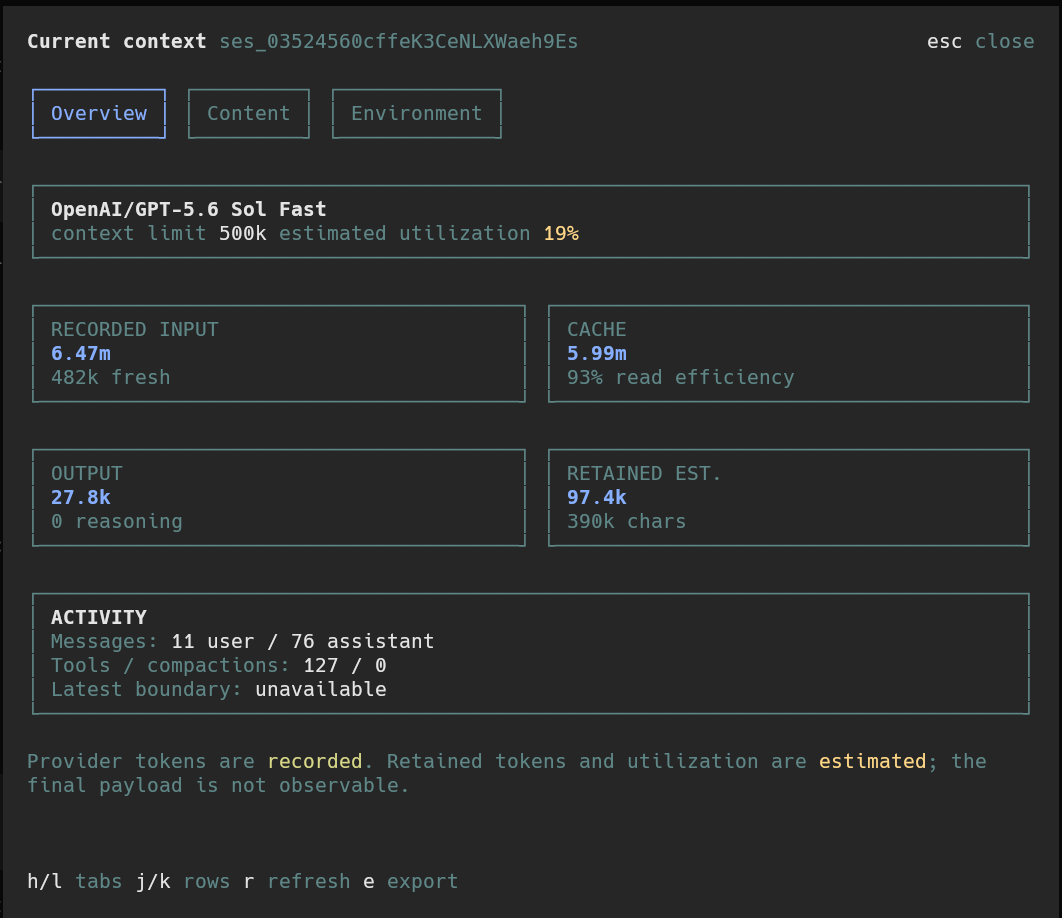Click the 93% read efficiency text
Viewport: 1062px width, 918px height.
click(x=680, y=377)
